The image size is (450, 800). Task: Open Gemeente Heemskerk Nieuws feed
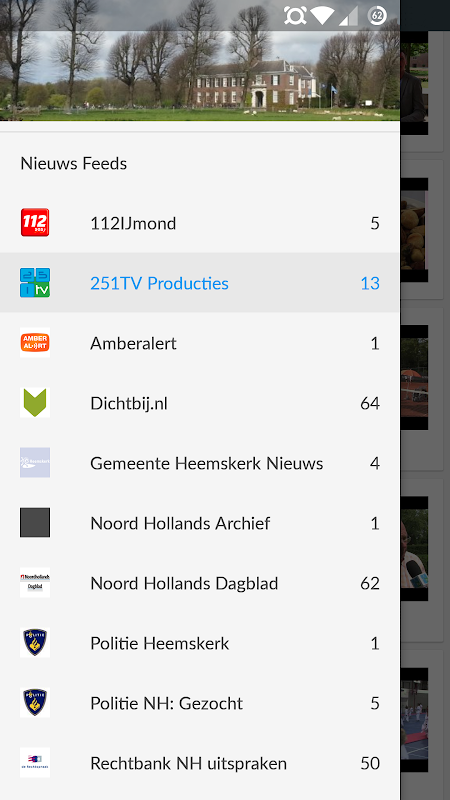point(199,463)
